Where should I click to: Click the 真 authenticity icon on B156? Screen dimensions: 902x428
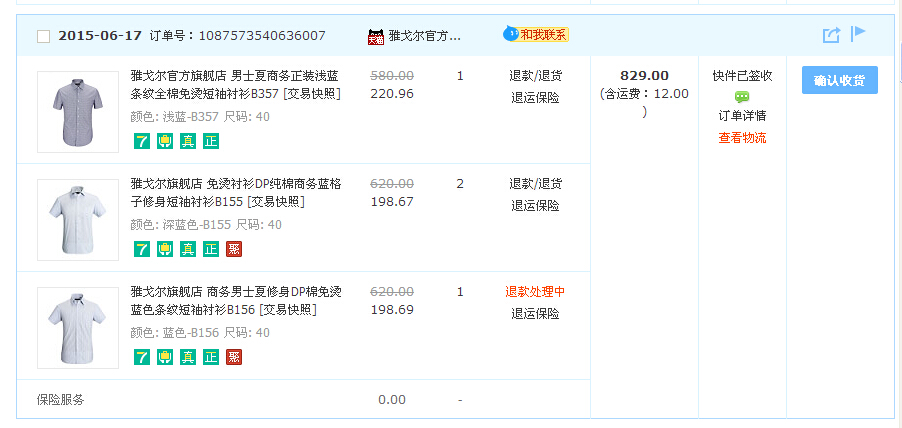pyautogui.click(x=188, y=357)
